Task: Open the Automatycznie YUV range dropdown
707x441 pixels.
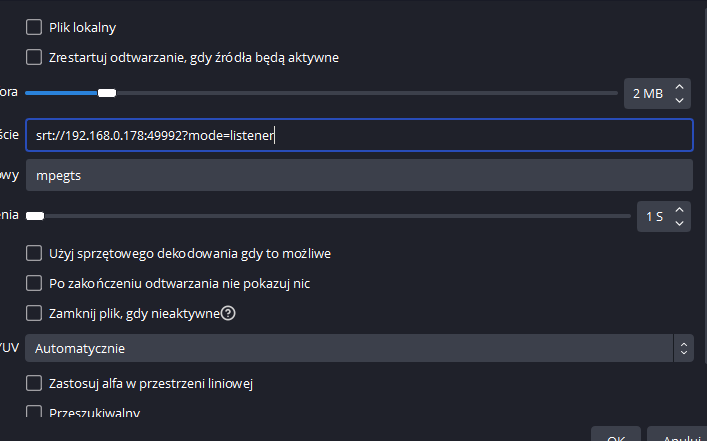Action: [x=359, y=348]
